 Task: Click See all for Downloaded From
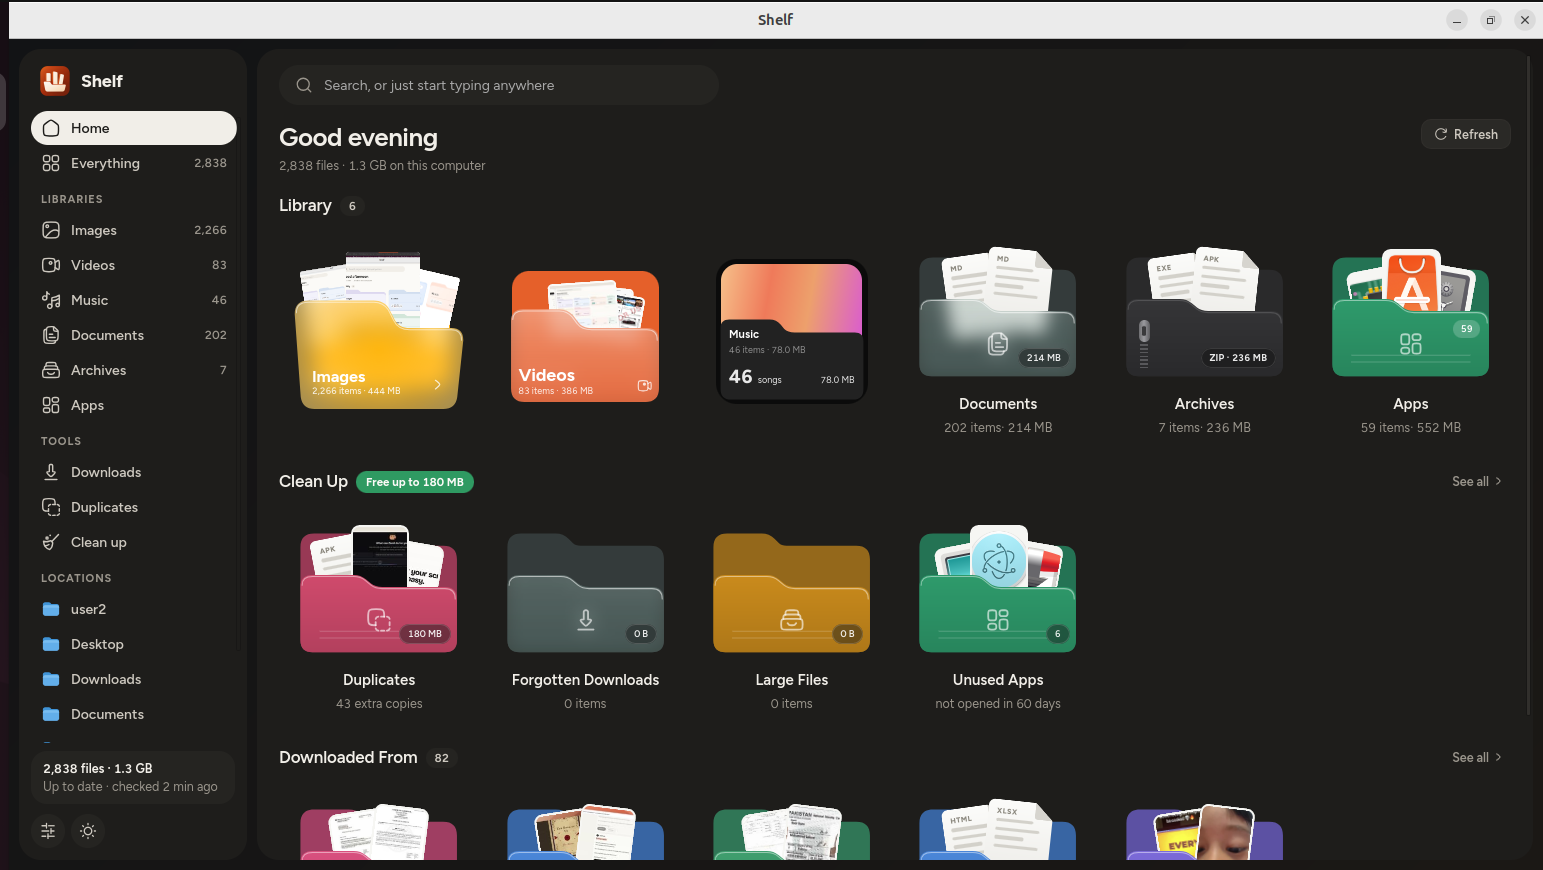(x=1477, y=757)
